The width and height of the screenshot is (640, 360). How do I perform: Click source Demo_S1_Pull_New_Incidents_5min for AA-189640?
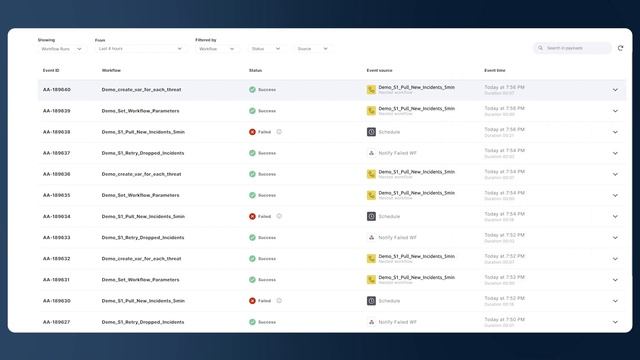point(416,87)
